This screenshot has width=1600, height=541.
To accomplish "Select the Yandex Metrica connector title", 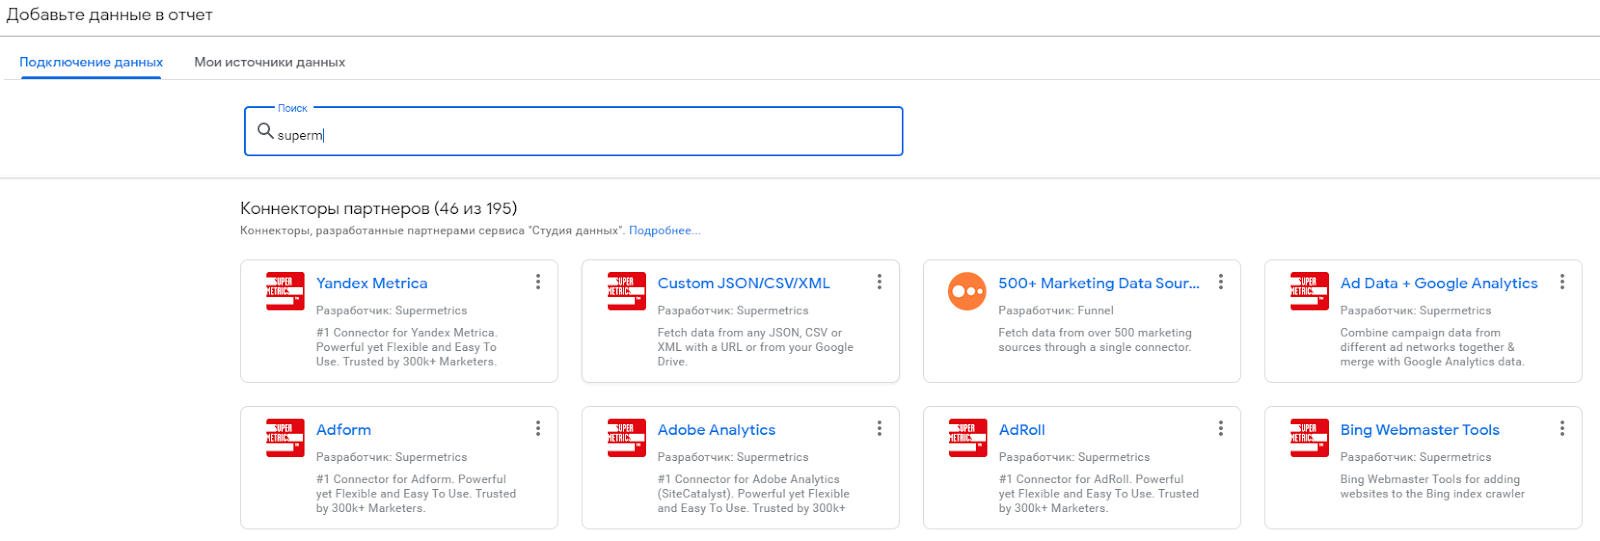I will tap(371, 283).
